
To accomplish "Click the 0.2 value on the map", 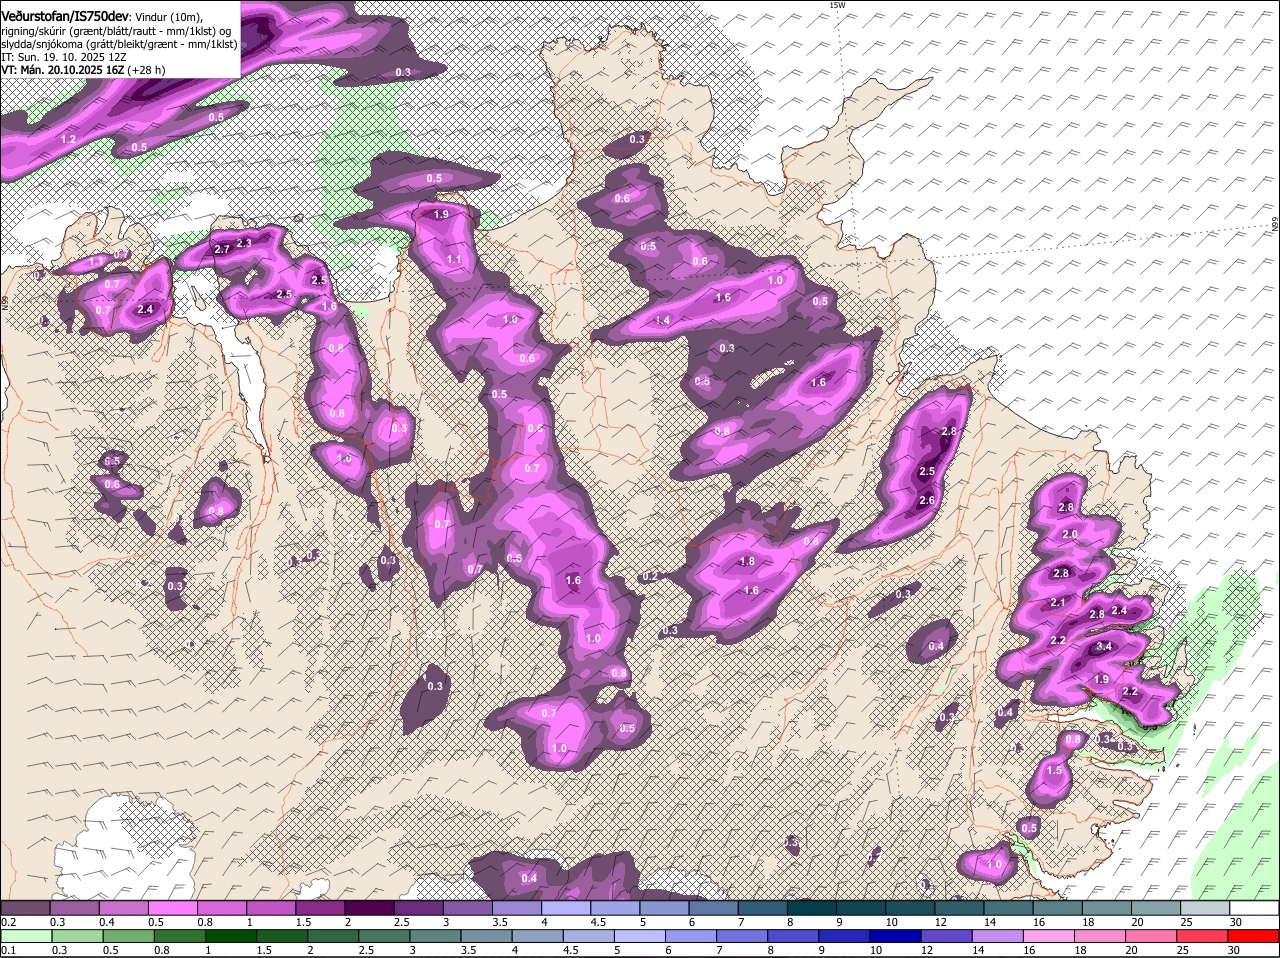I will [x=650, y=577].
